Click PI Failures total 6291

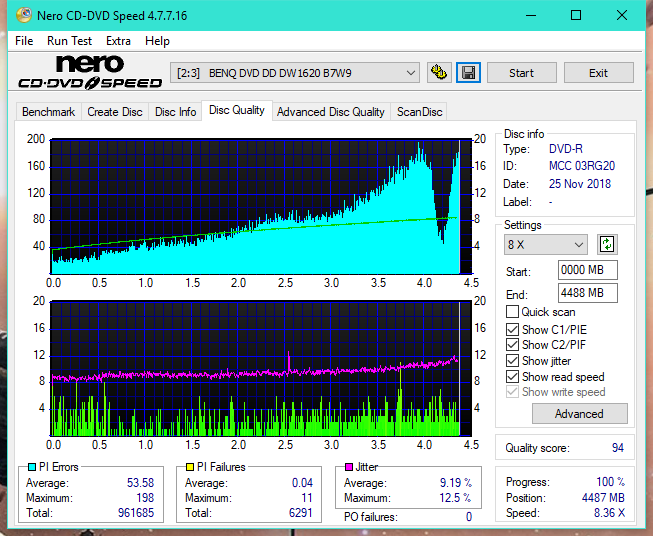[301, 512]
